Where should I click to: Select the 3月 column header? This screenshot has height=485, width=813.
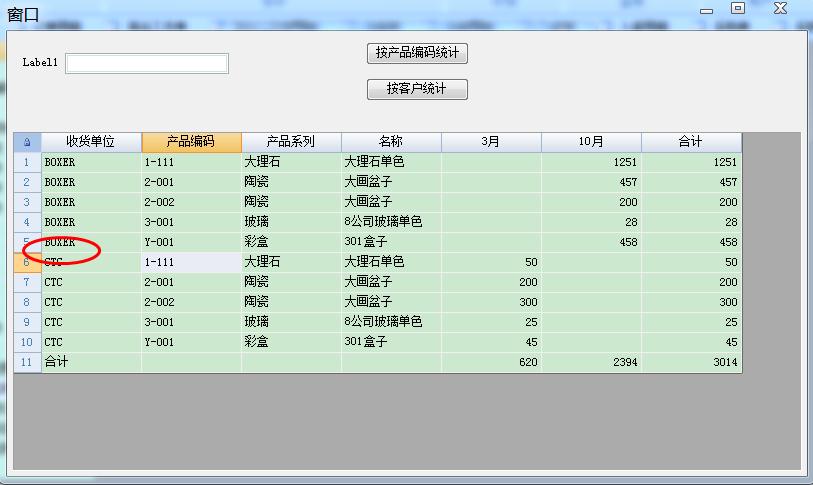[492, 142]
